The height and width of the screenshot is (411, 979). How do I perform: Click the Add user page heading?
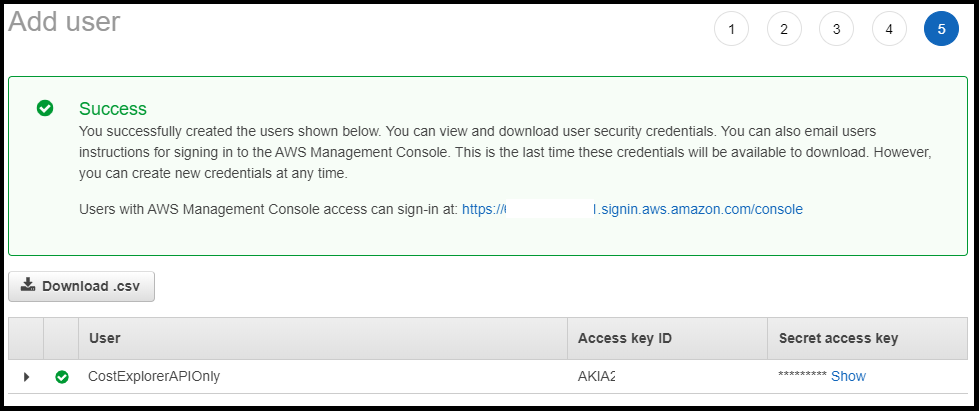tap(64, 22)
